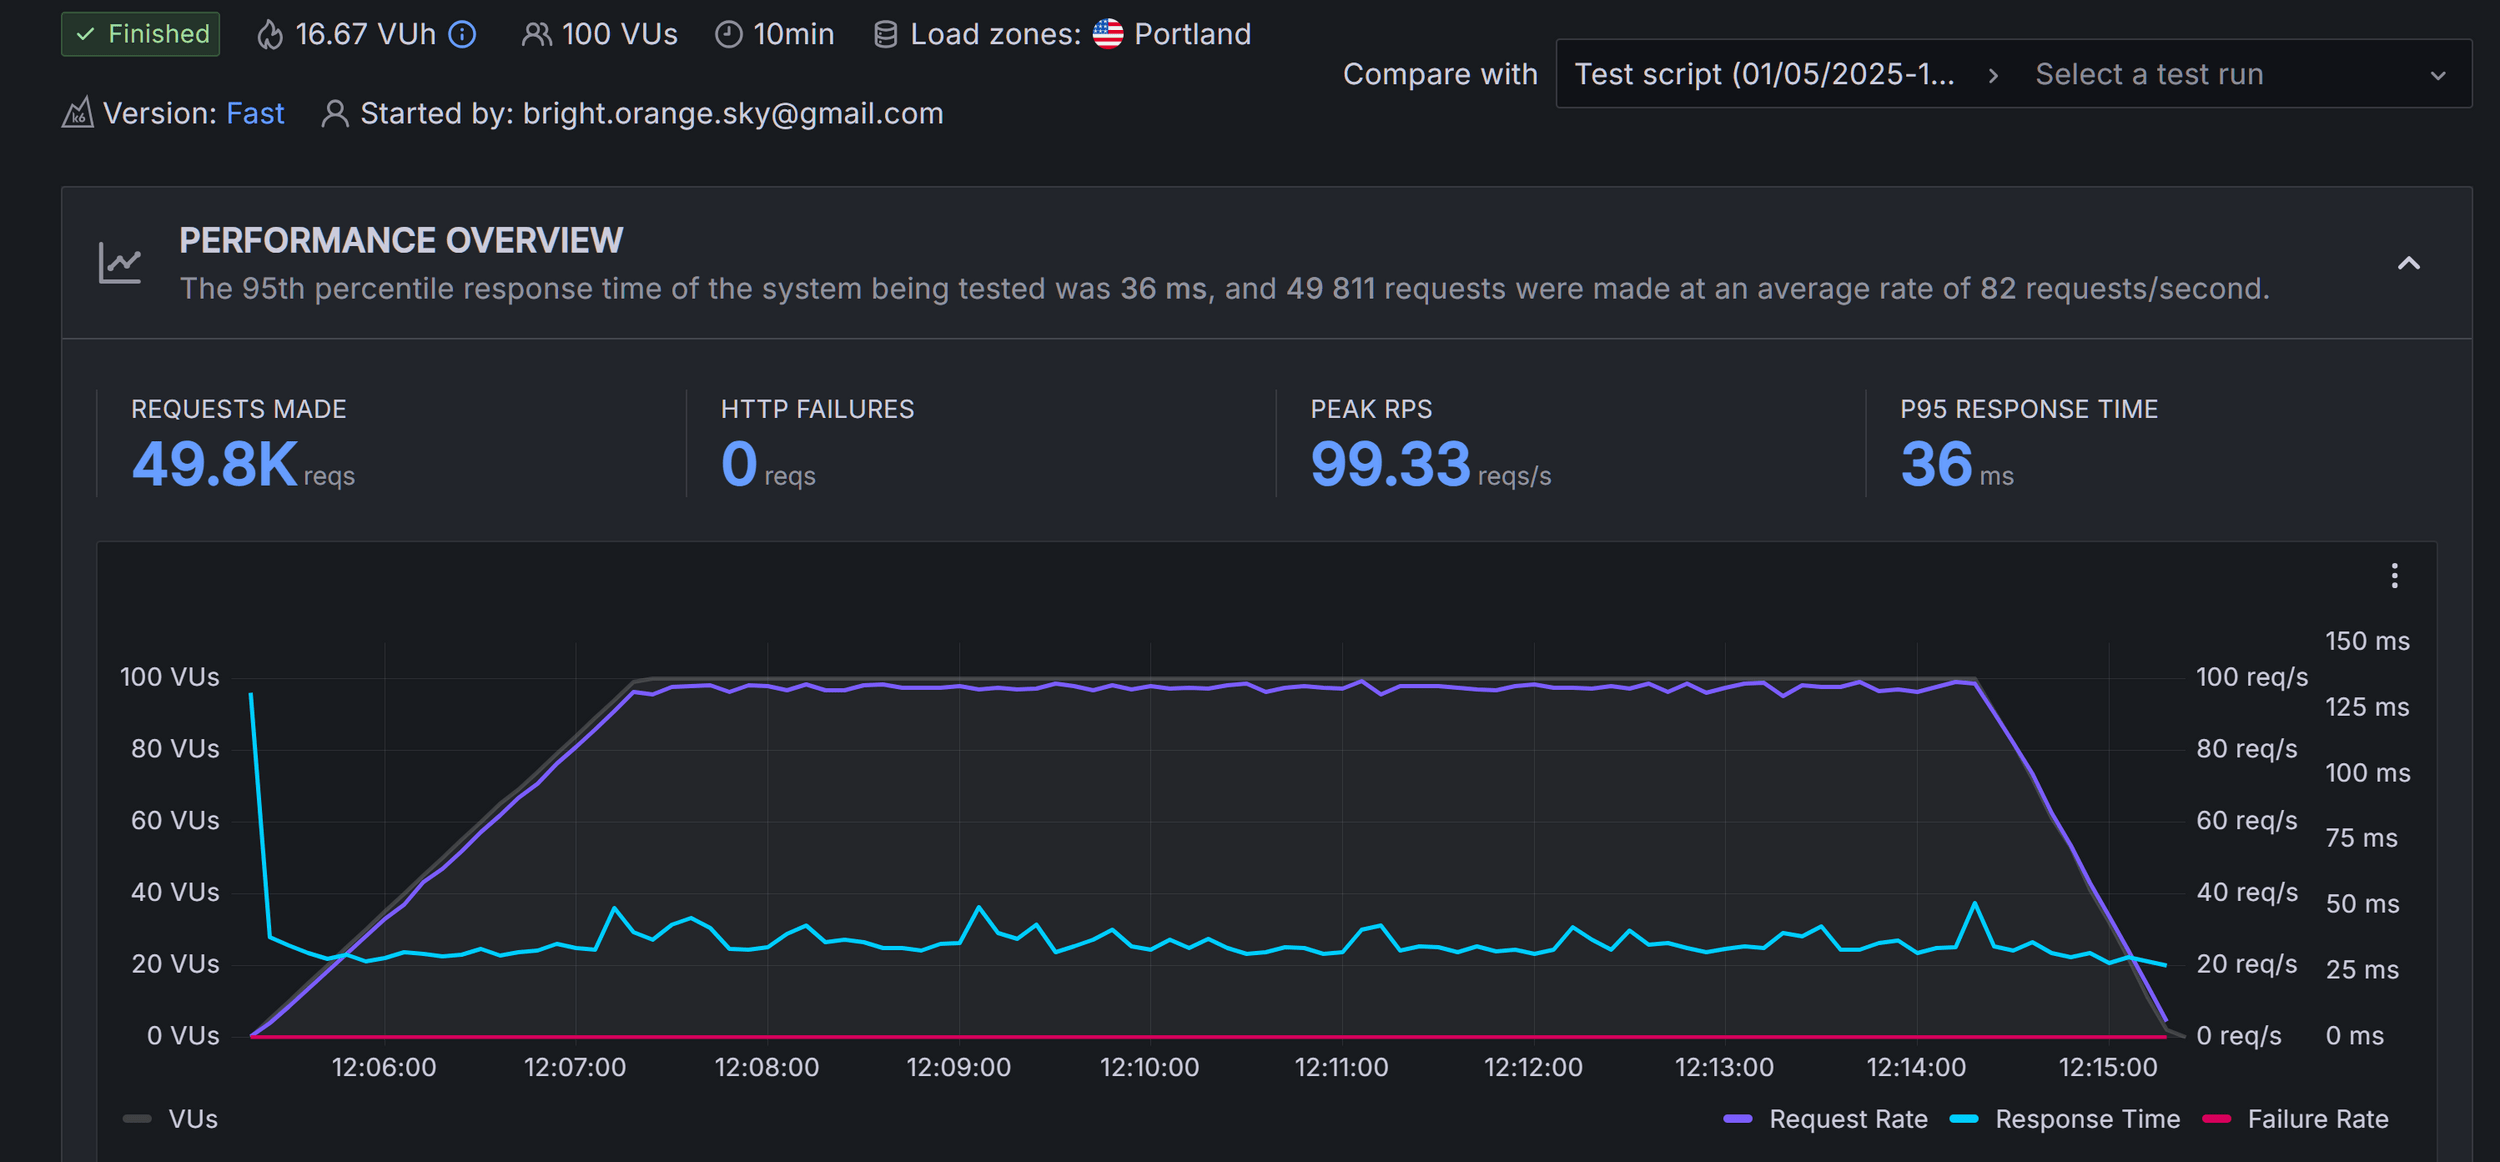The height and width of the screenshot is (1162, 2500).
Task: Open the Fast version link
Action: click(255, 114)
